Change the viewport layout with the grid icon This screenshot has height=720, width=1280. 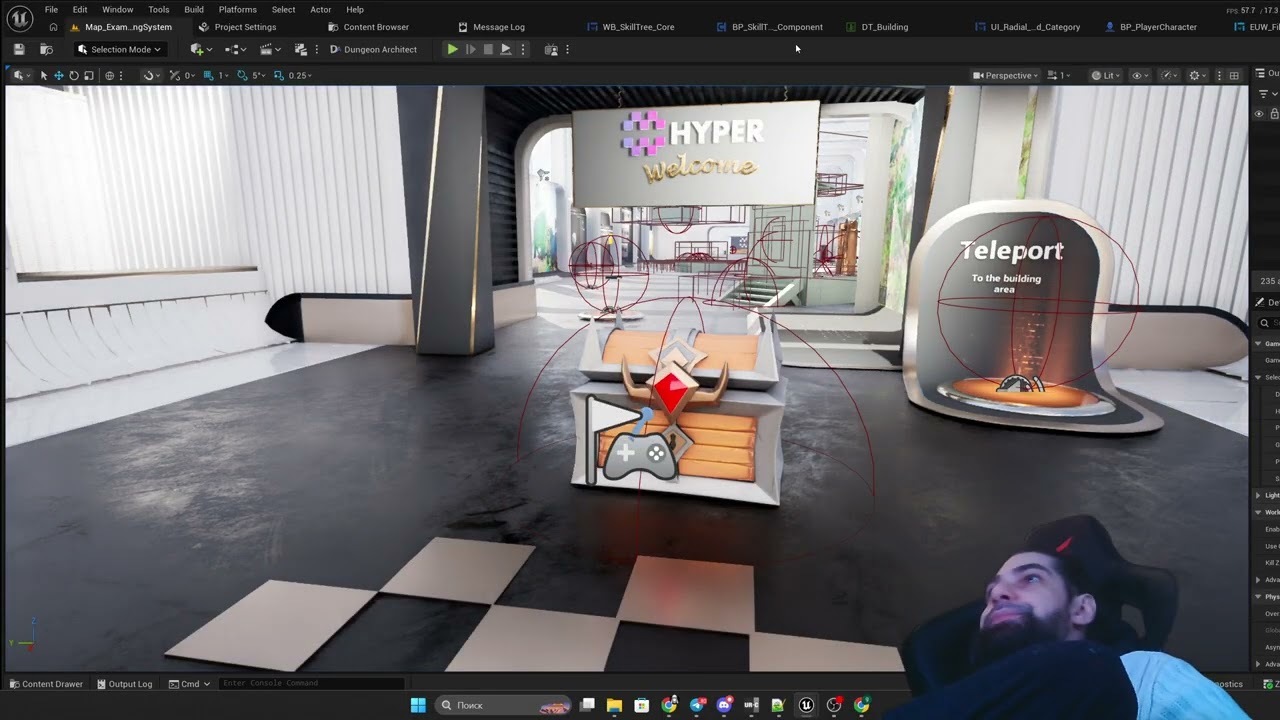(1234, 75)
